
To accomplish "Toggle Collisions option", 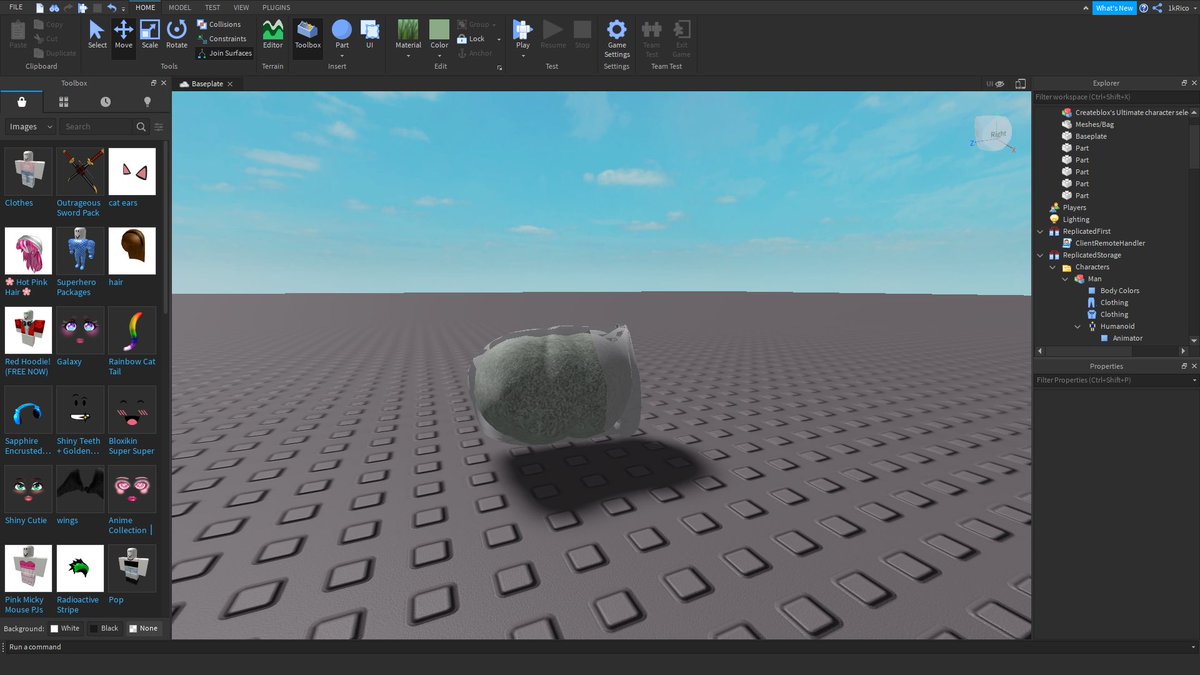I will click(x=219, y=24).
